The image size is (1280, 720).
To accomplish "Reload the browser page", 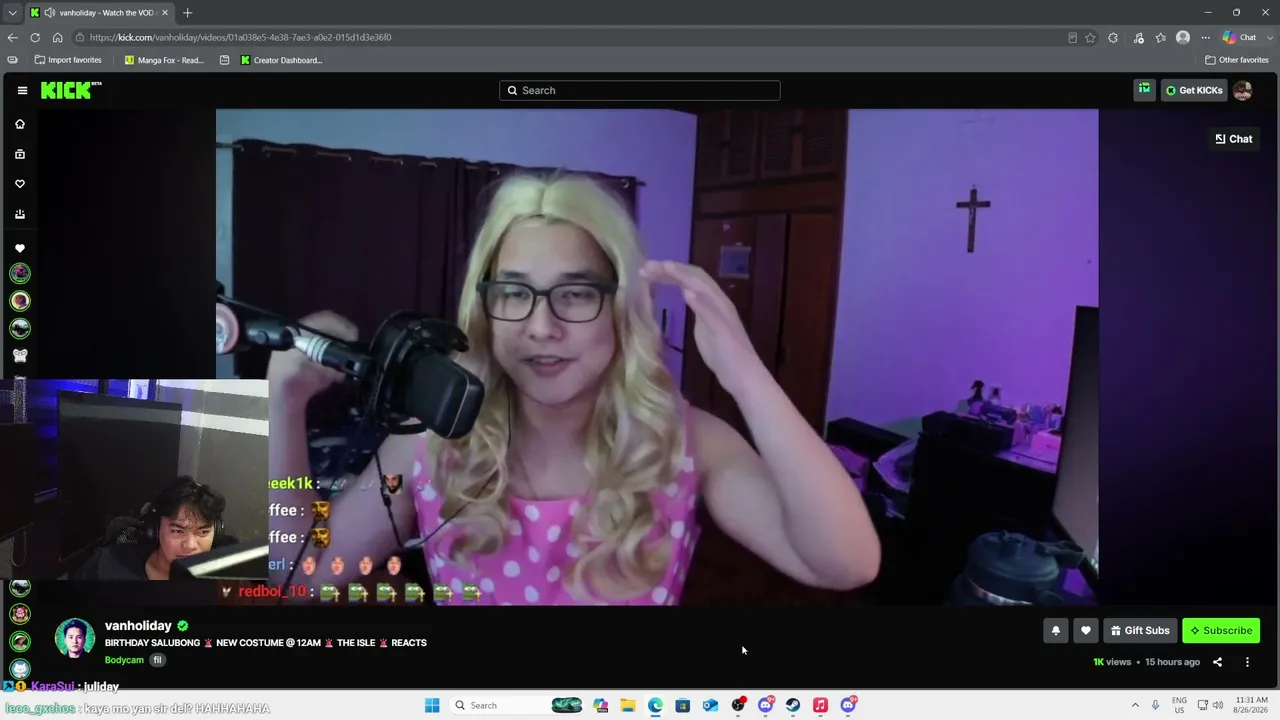I will tap(35, 37).
